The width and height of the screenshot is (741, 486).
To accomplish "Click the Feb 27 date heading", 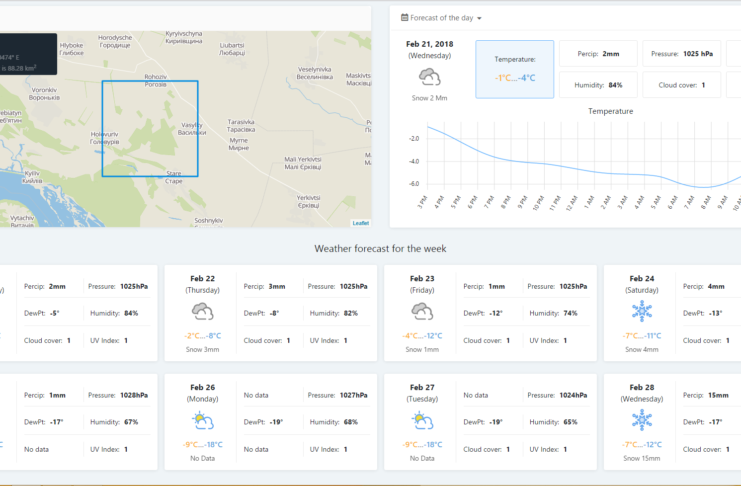I will pos(422,387).
